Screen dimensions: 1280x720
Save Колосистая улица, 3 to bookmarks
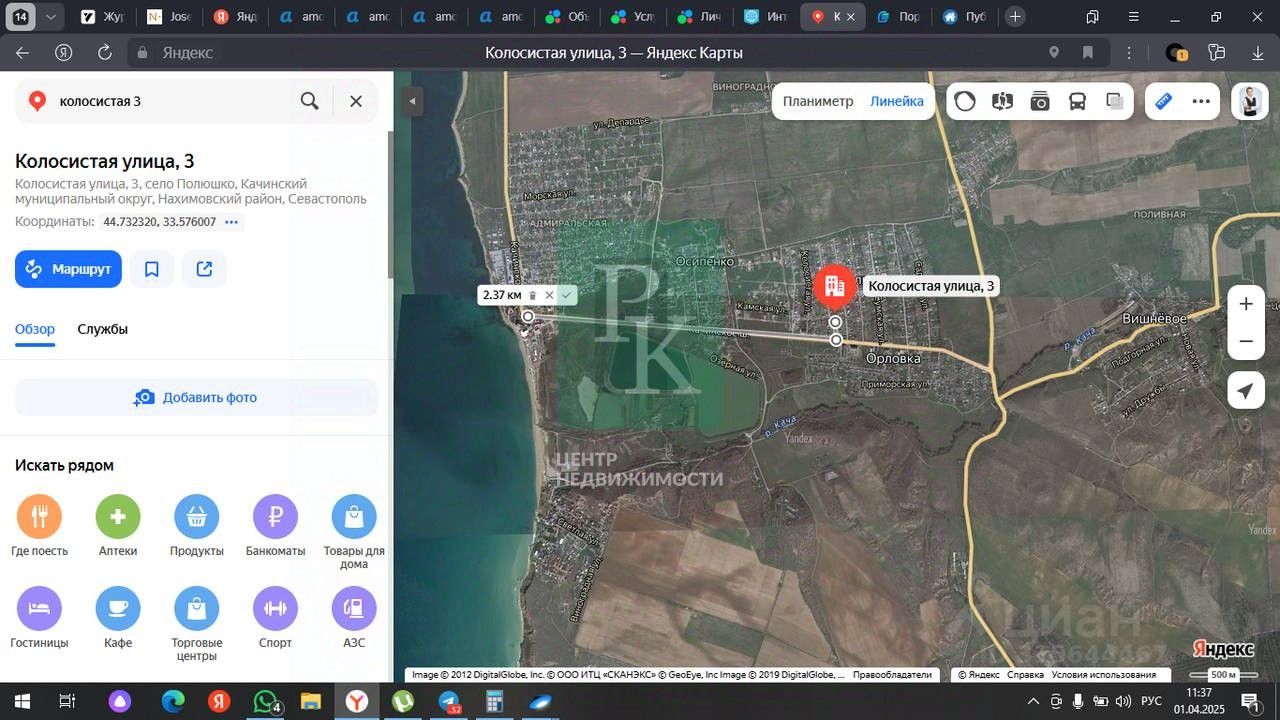(152, 269)
